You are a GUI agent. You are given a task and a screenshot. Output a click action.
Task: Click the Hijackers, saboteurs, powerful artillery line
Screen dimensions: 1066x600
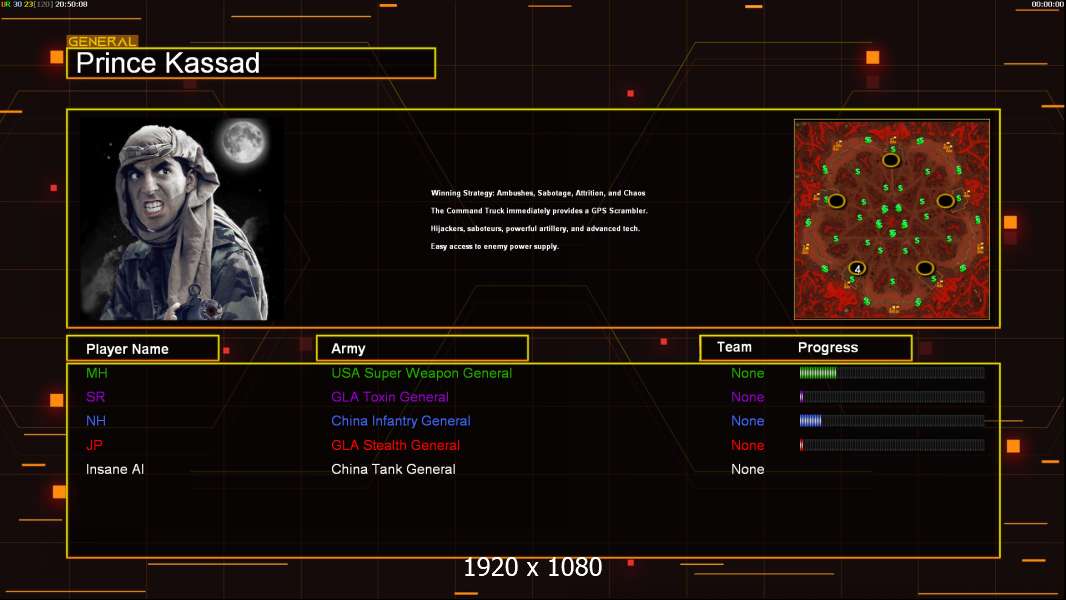click(x=535, y=228)
